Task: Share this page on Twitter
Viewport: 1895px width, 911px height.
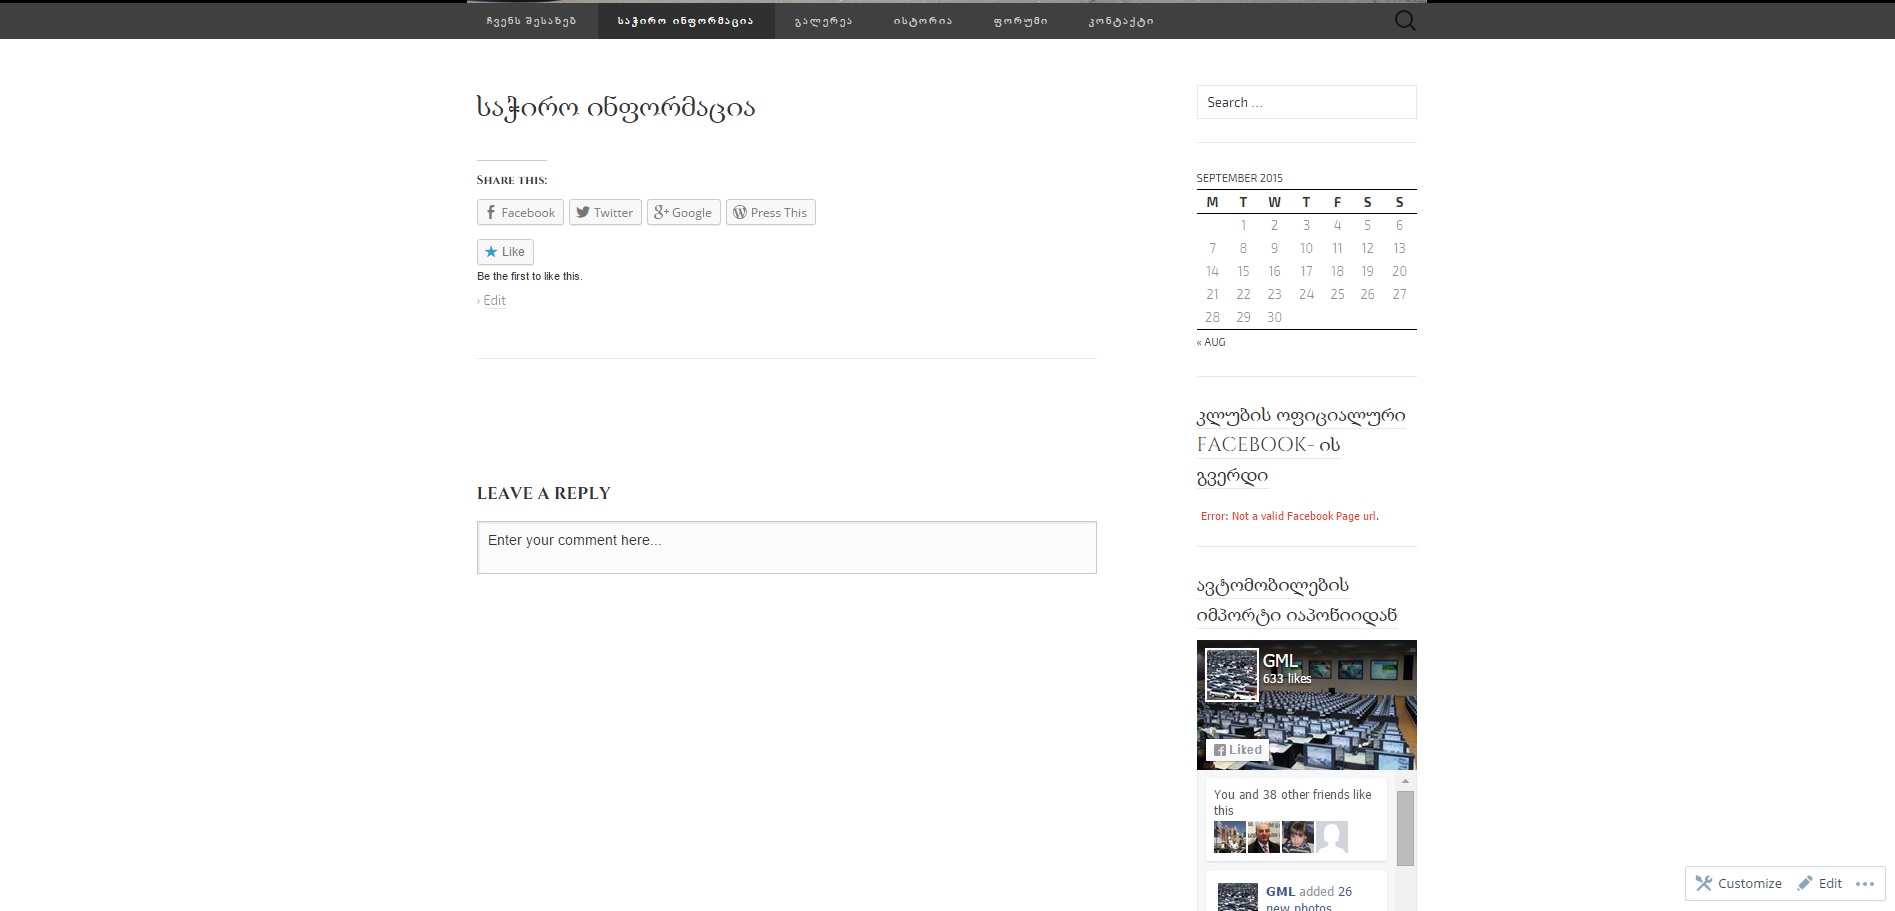Action: tap(605, 213)
